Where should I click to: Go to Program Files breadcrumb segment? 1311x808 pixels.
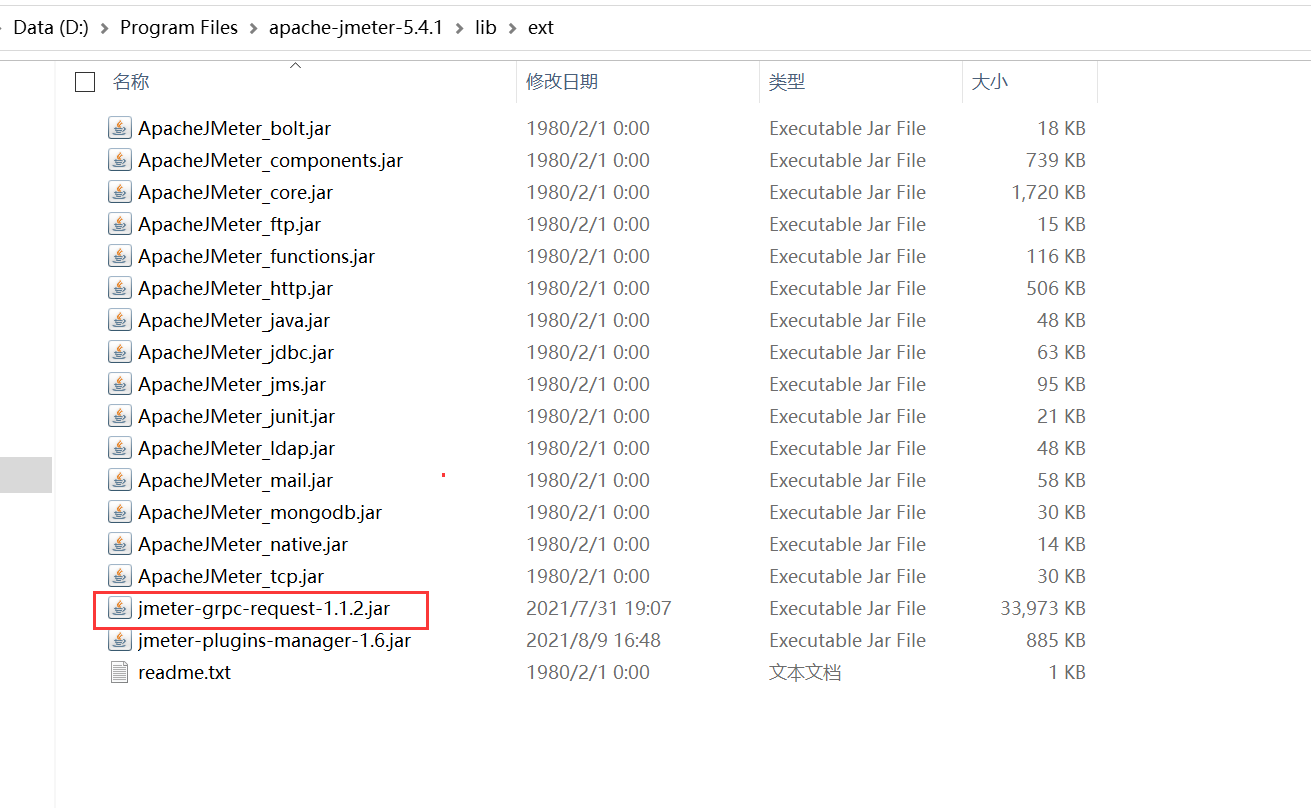(179, 28)
